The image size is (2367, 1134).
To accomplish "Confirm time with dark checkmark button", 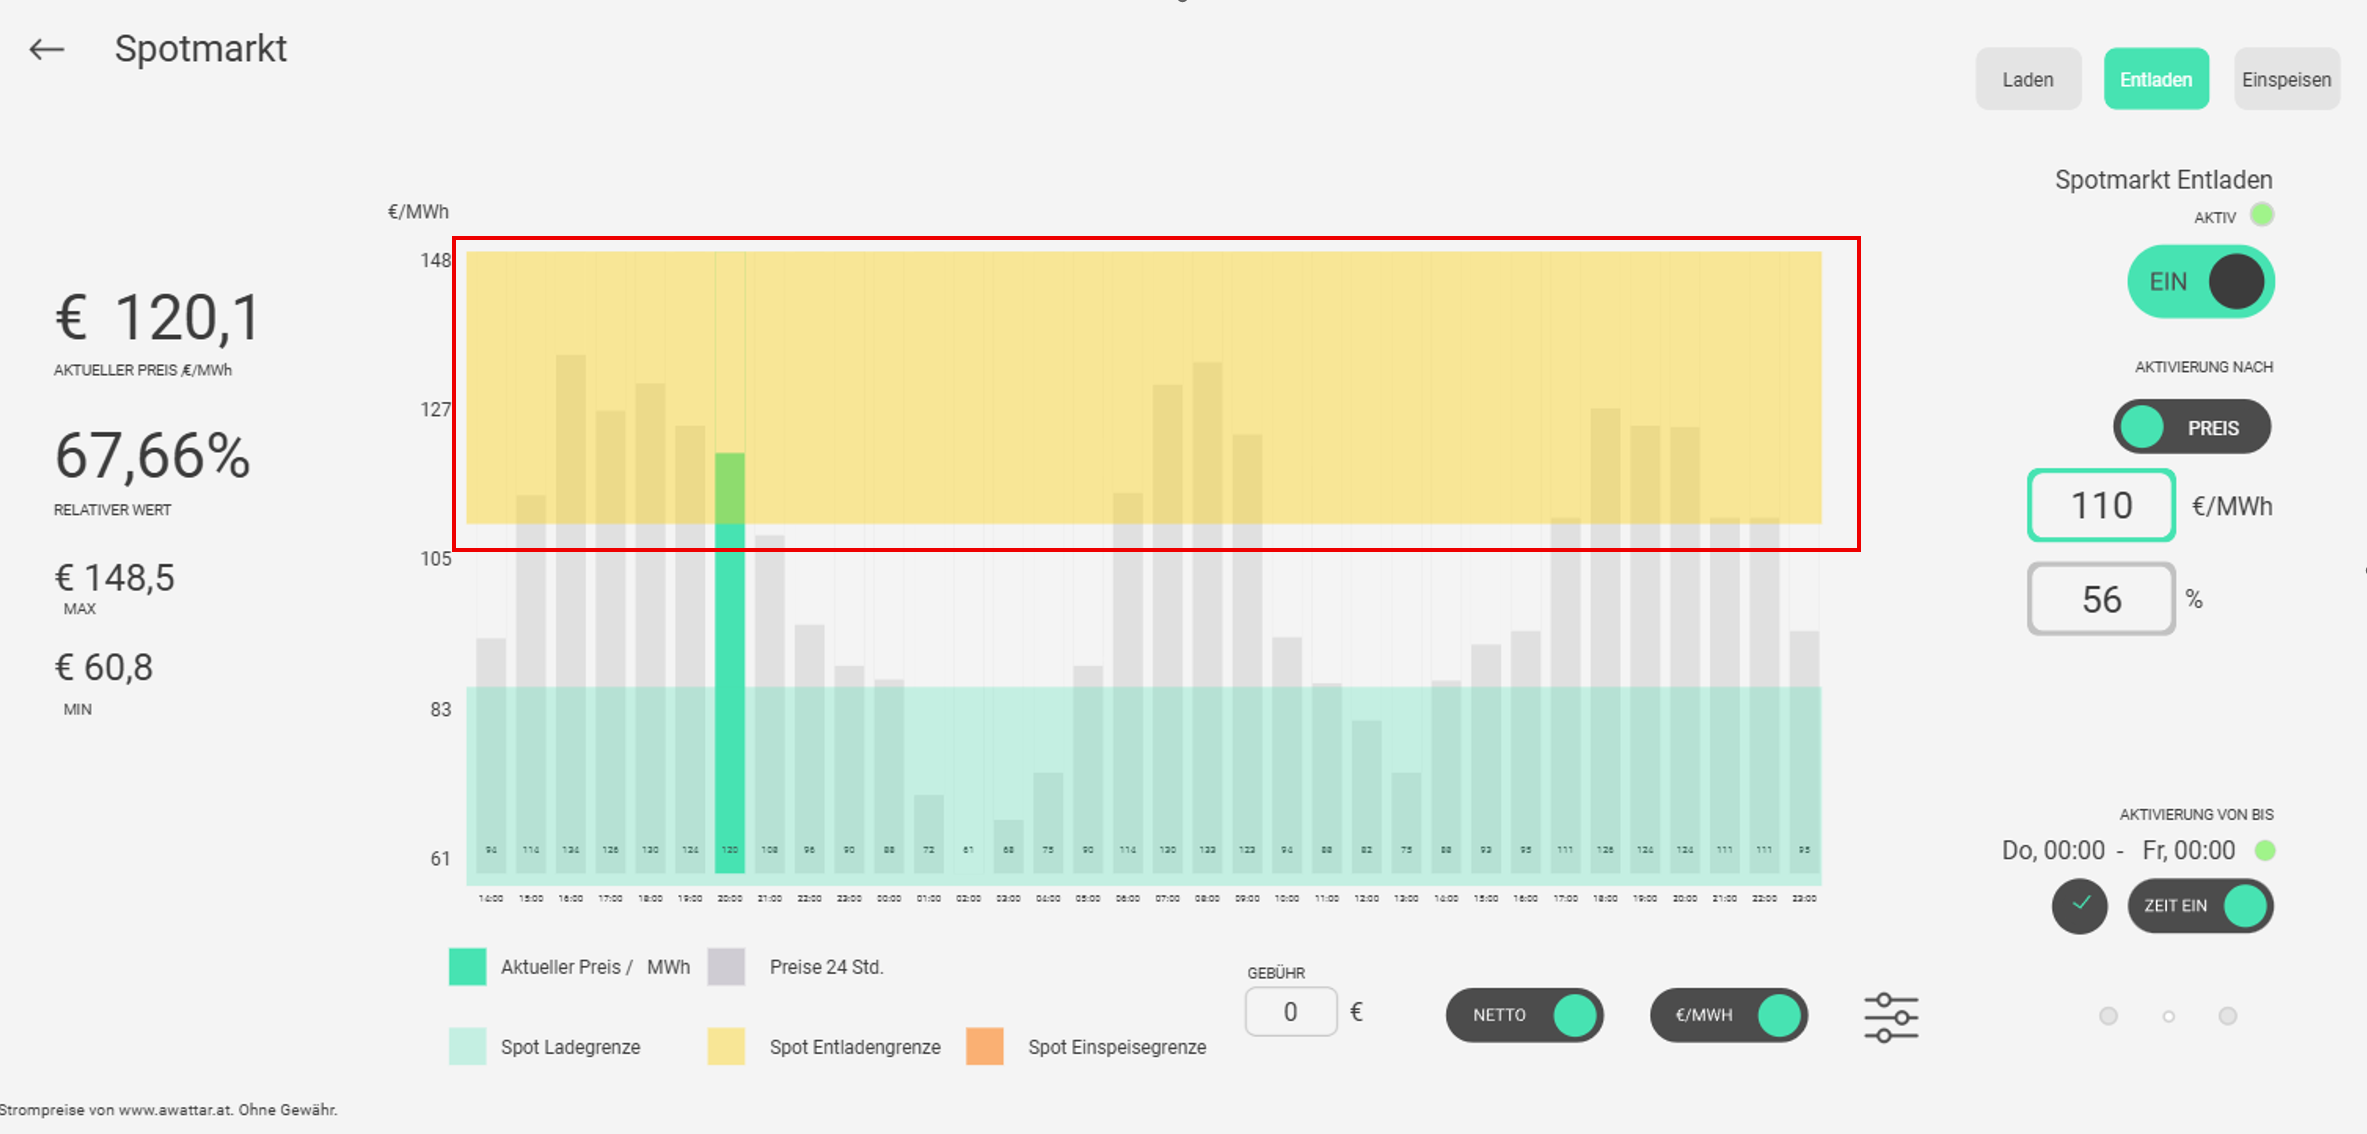I will (2079, 906).
